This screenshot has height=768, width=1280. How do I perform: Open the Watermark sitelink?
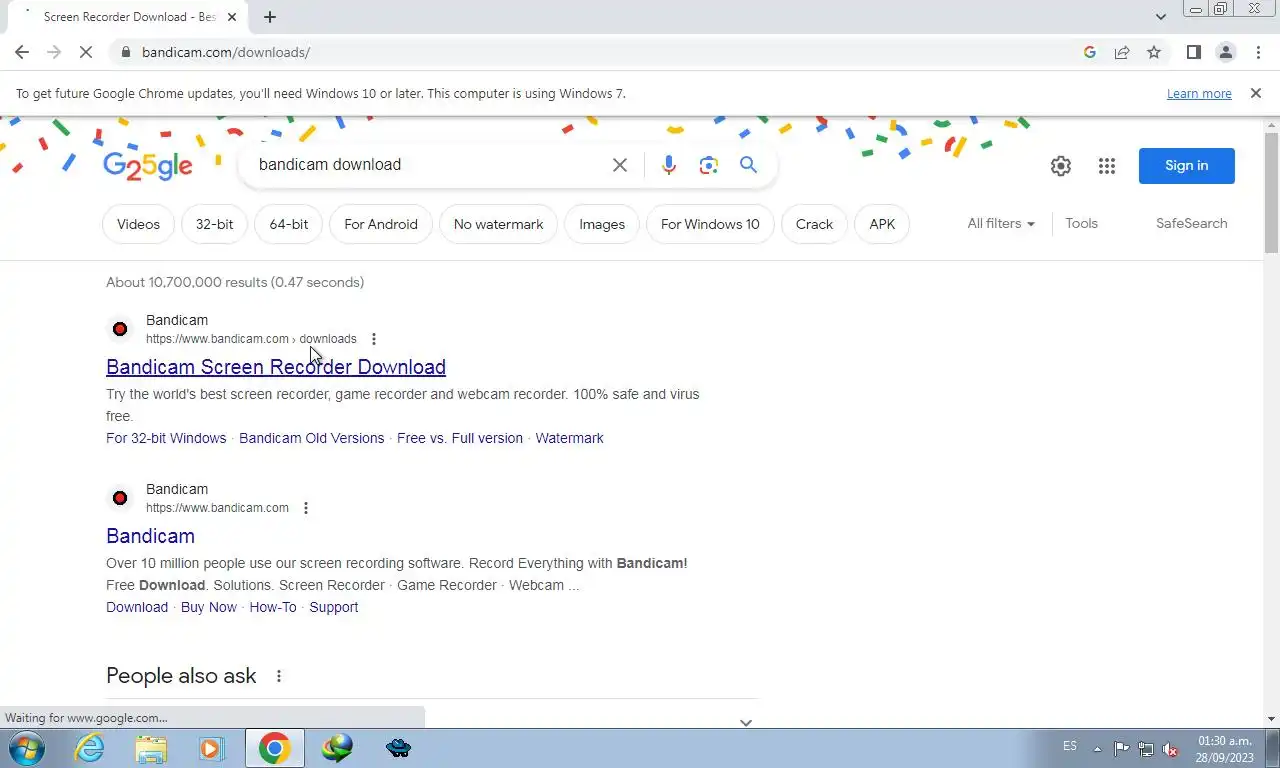click(569, 438)
